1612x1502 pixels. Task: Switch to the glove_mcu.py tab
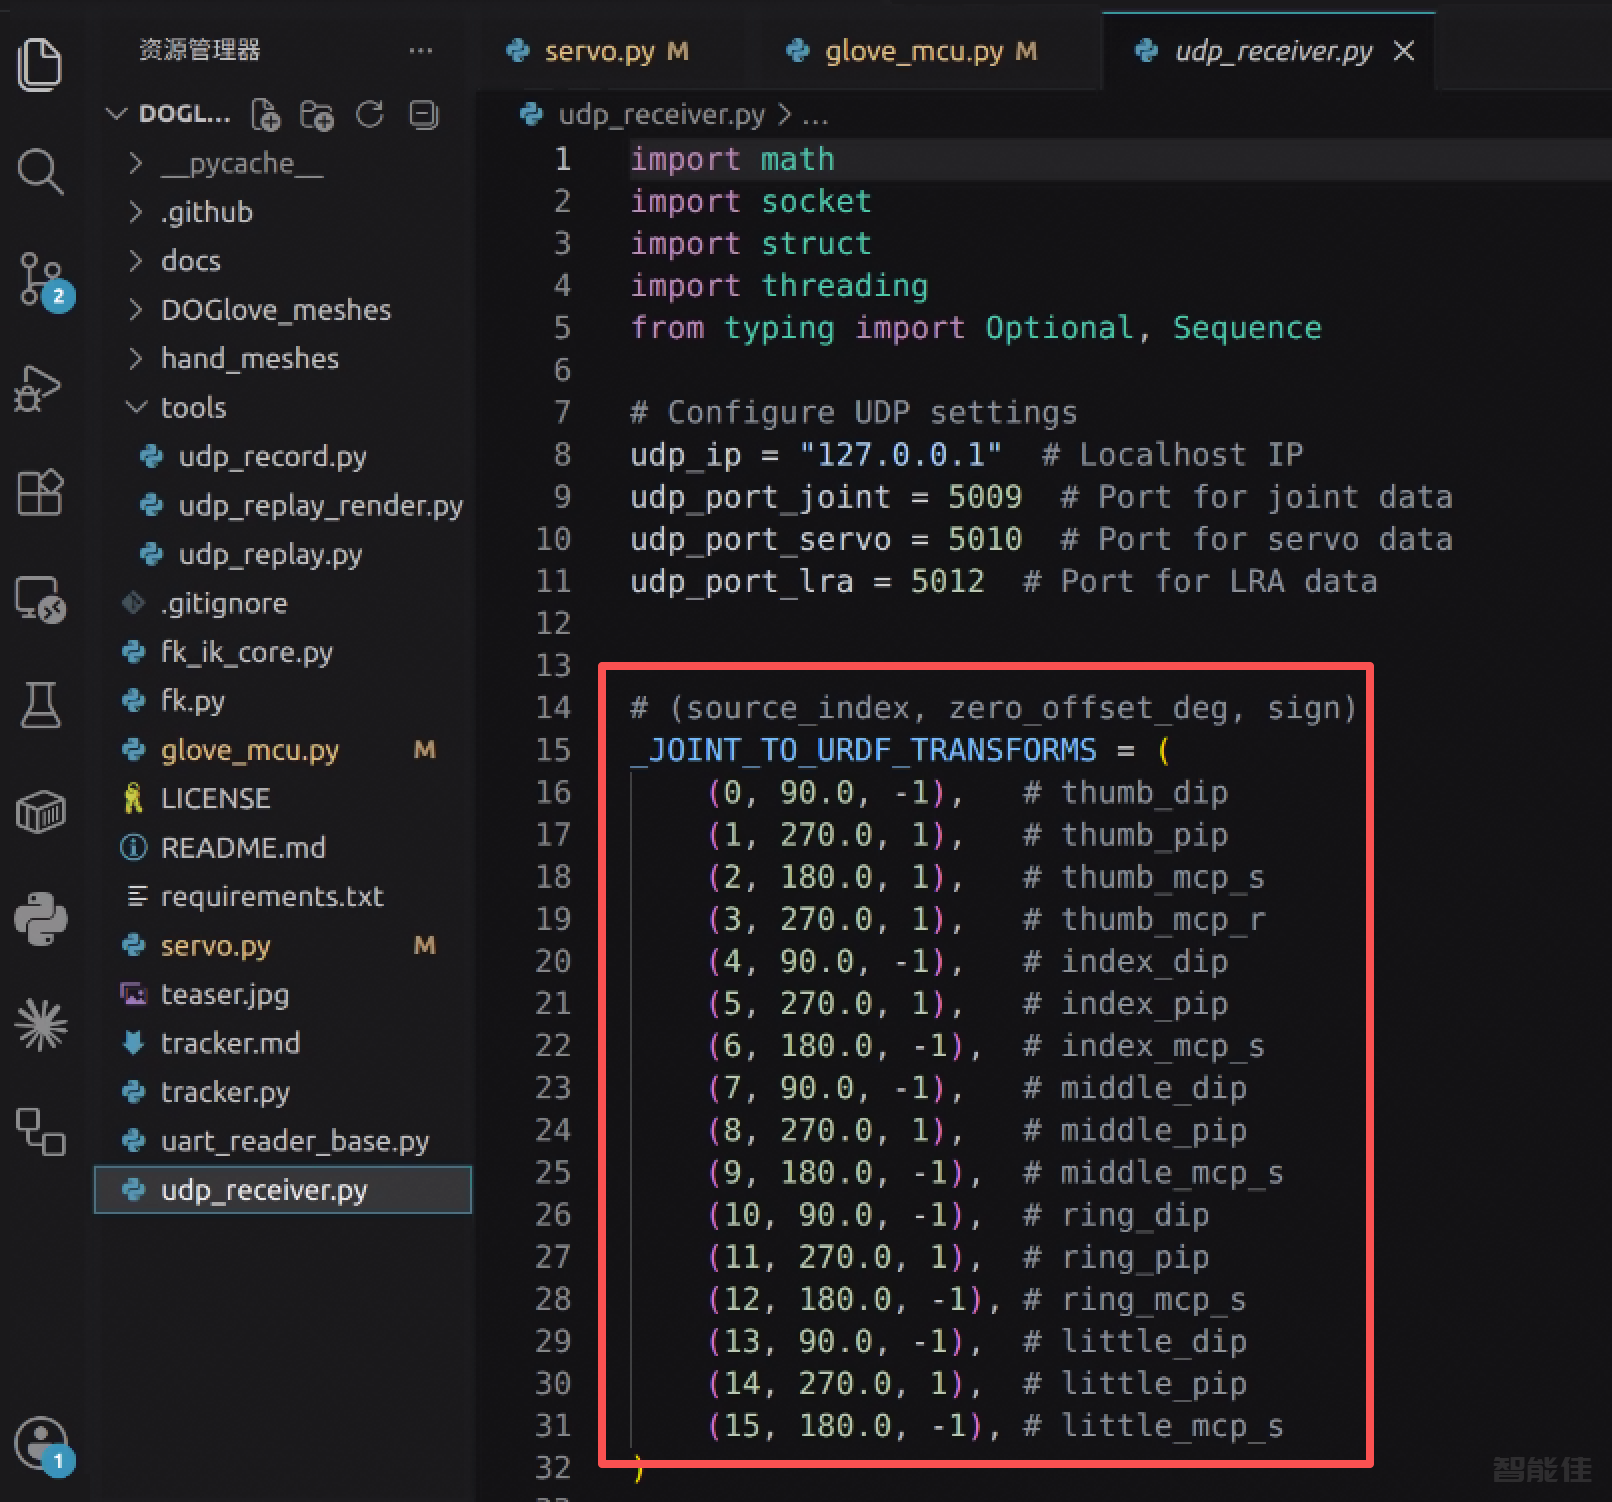click(x=912, y=51)
